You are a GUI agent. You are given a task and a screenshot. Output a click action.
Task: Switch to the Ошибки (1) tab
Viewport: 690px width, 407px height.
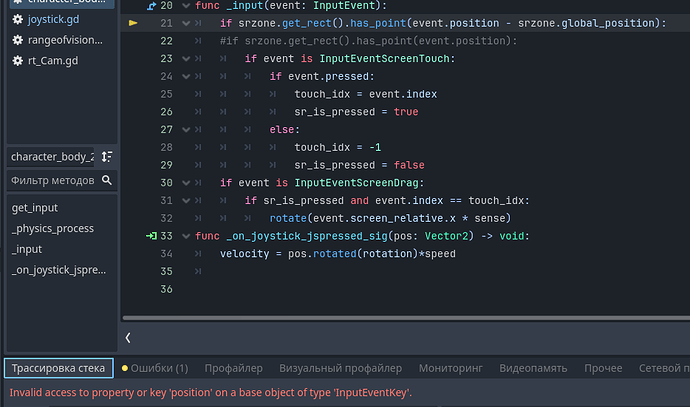pos(155,368)
